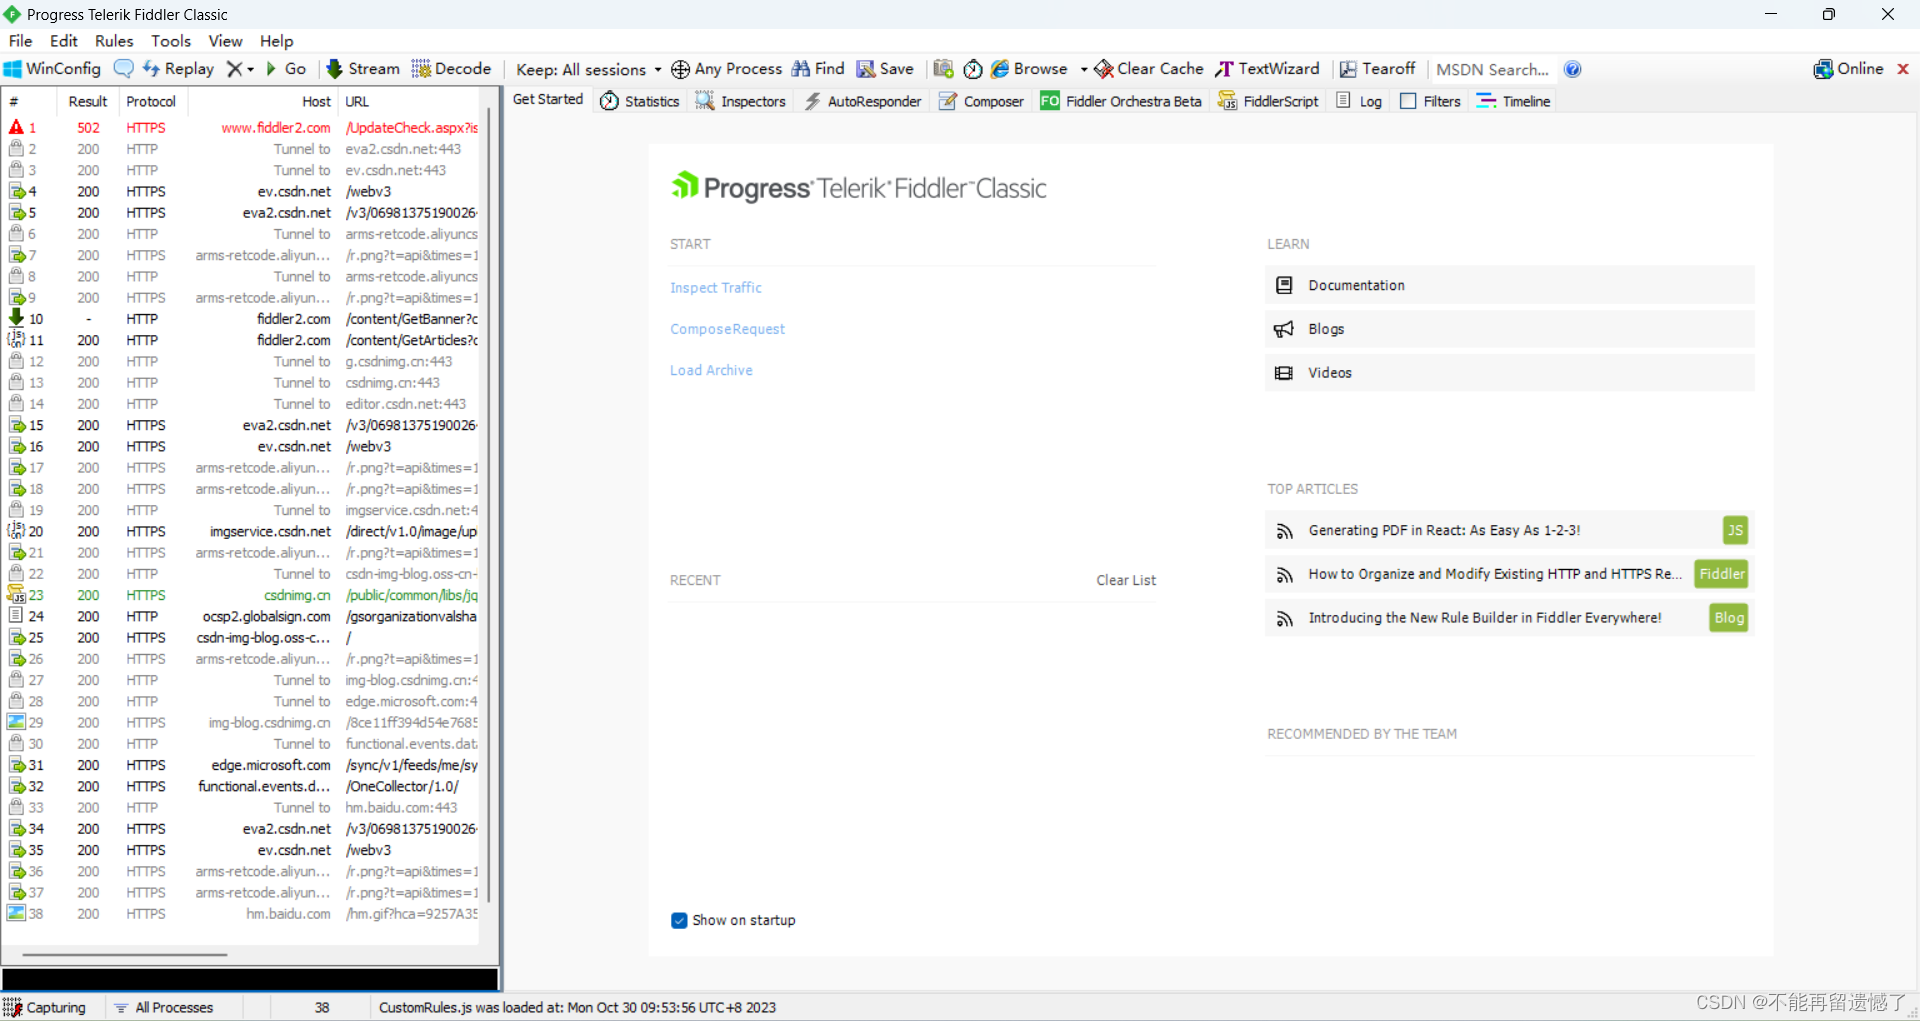Click the Replay toolbar button
This screenshot has width=1920, height=1021.
coord(178,69)
